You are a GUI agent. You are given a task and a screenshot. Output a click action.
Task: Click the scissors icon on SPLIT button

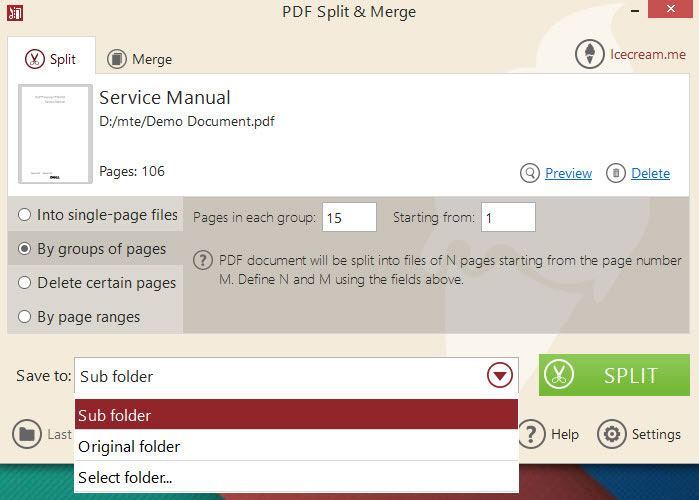coord(559,375)
